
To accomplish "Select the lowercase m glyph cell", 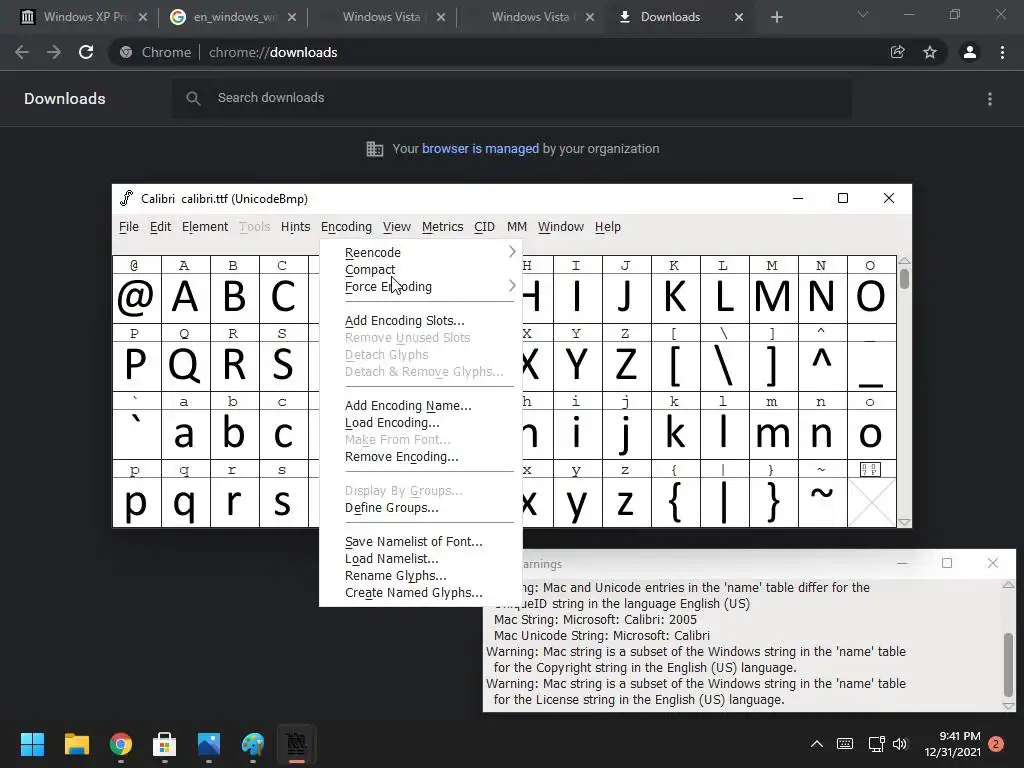I will [773, 434].
